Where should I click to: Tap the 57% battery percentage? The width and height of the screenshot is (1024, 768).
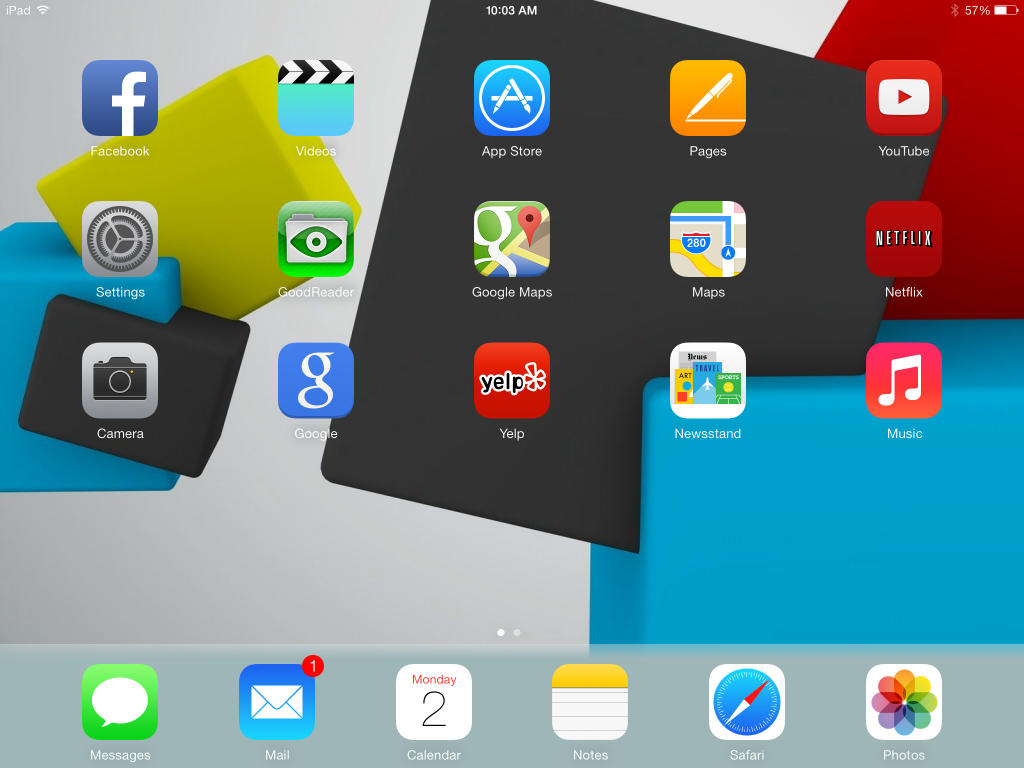(x=977, y=10)
